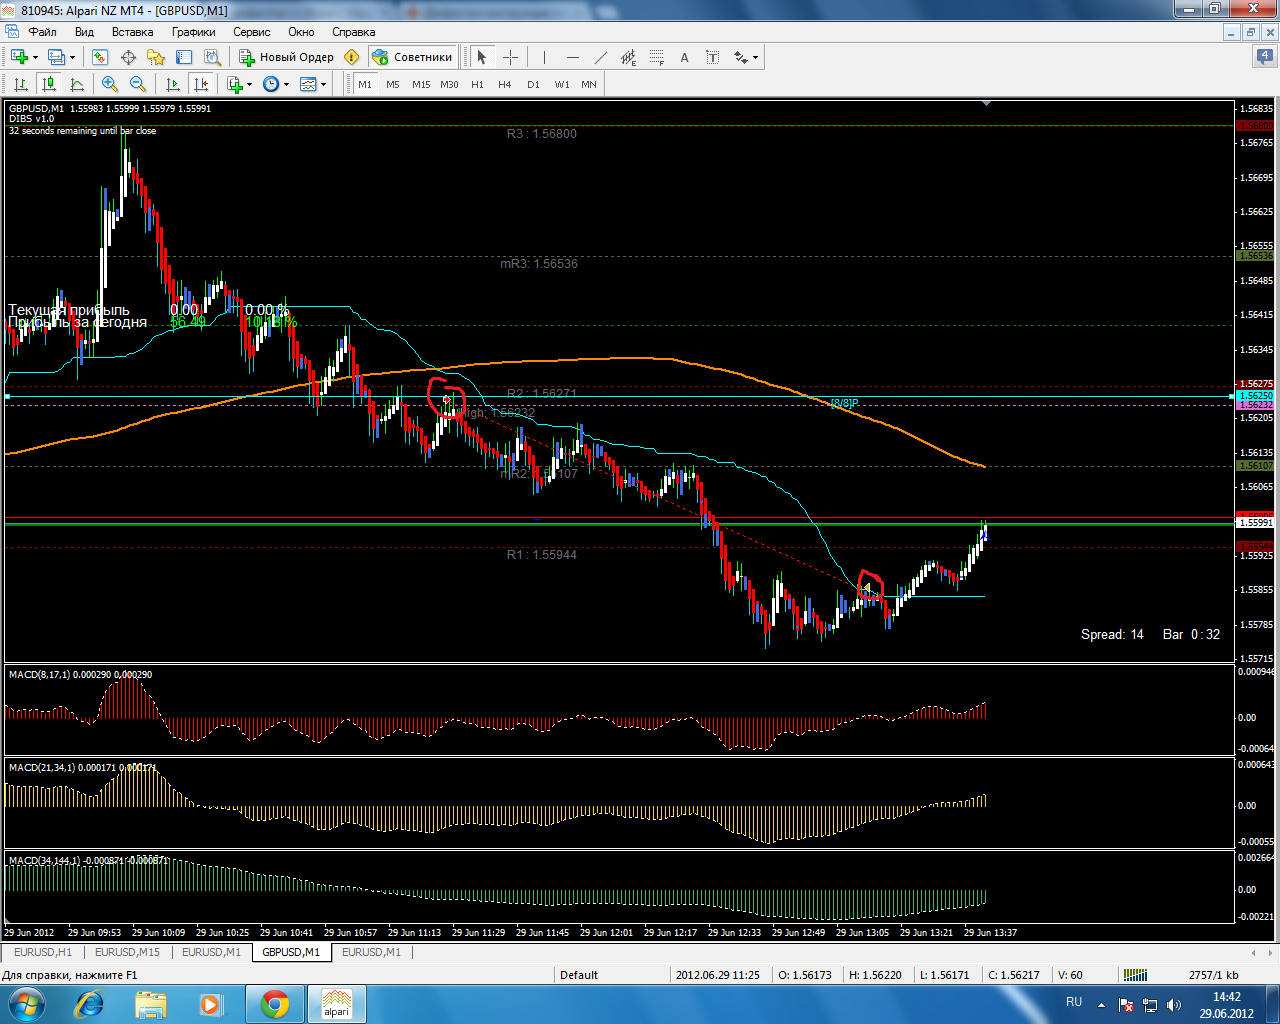Screen dimensions: 1280x1024
Task: Click the chart shift marker at top
Action: click(x=986, y=103)
